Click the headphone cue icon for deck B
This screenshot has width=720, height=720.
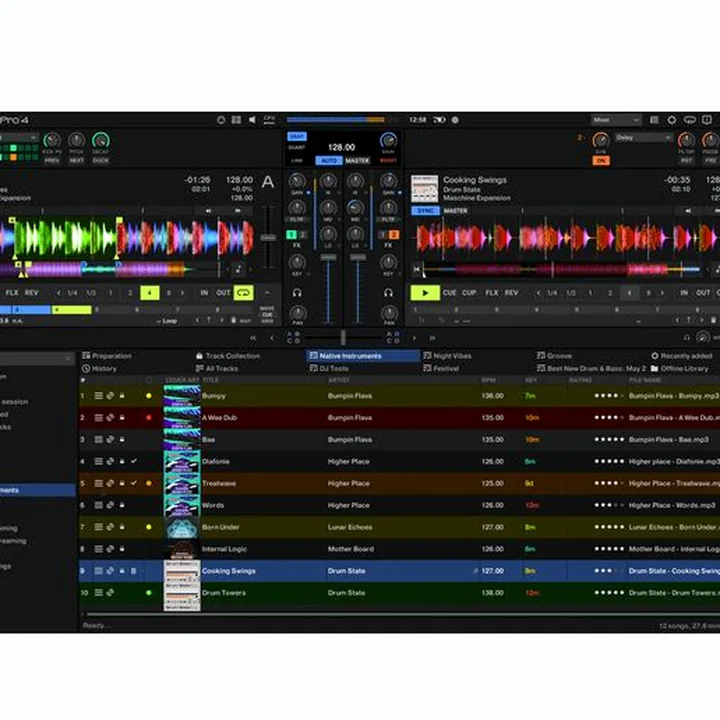(388, 292)
